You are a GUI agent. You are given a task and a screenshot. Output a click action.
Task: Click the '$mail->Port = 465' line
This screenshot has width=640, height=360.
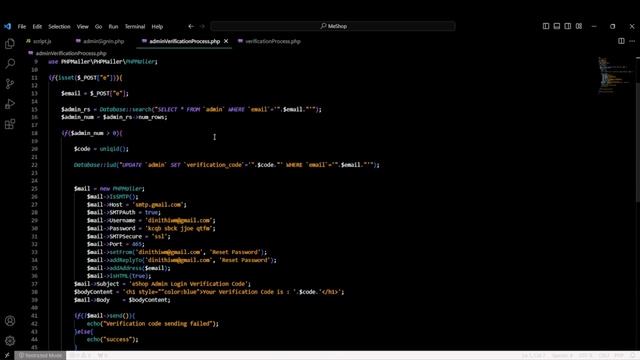click(x=116, y=244)
